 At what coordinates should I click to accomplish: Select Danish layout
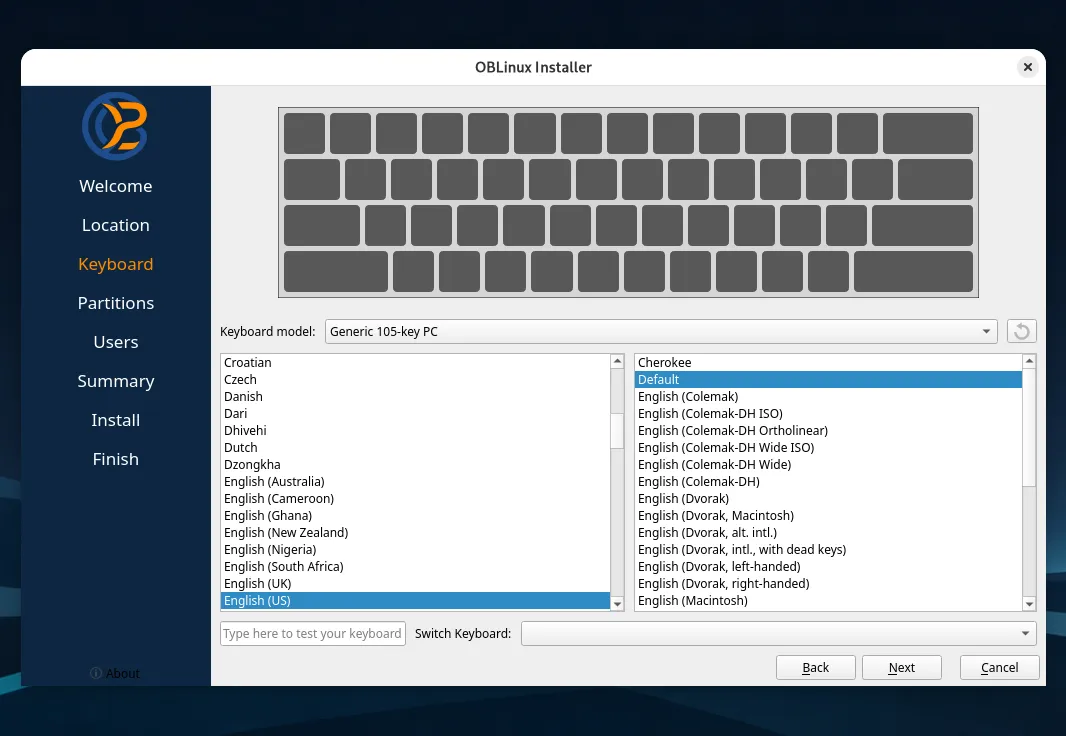click(415, 396)
